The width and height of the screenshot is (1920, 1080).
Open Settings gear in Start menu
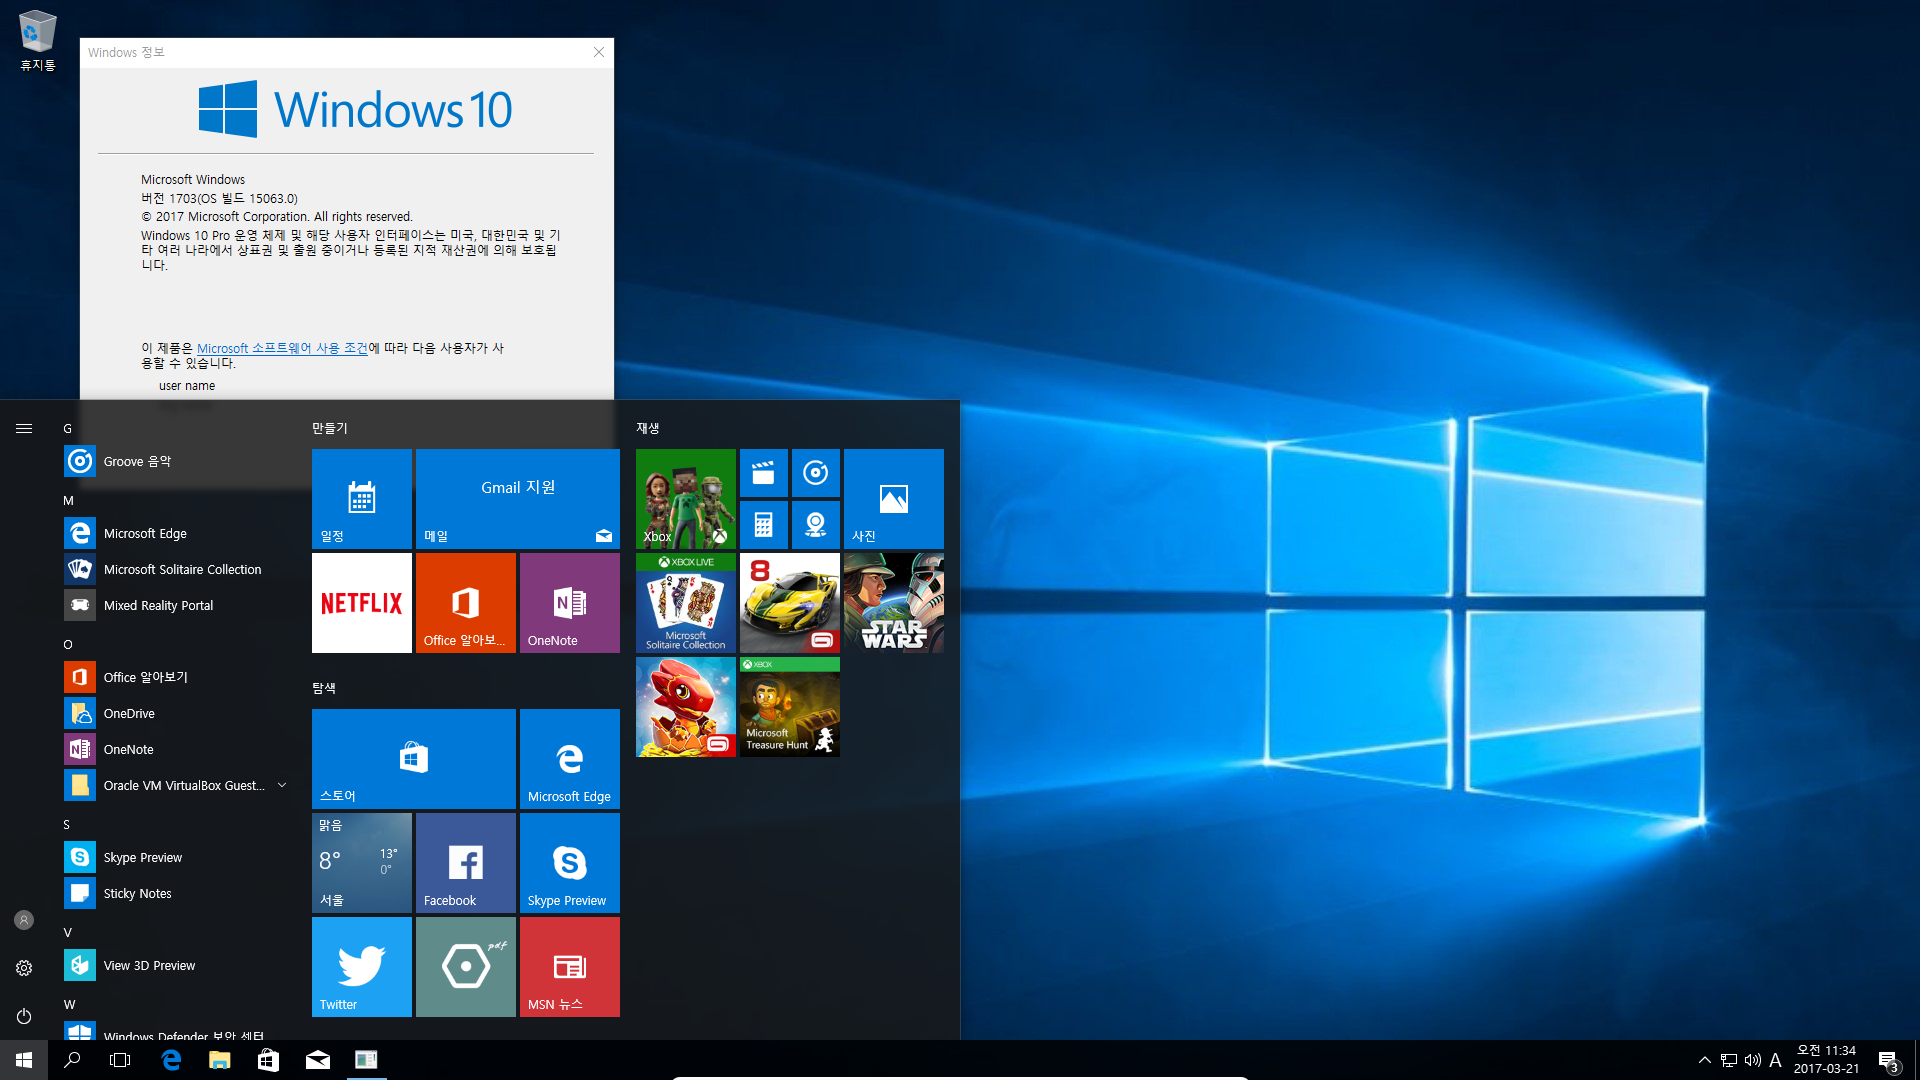tap(24, 968)
